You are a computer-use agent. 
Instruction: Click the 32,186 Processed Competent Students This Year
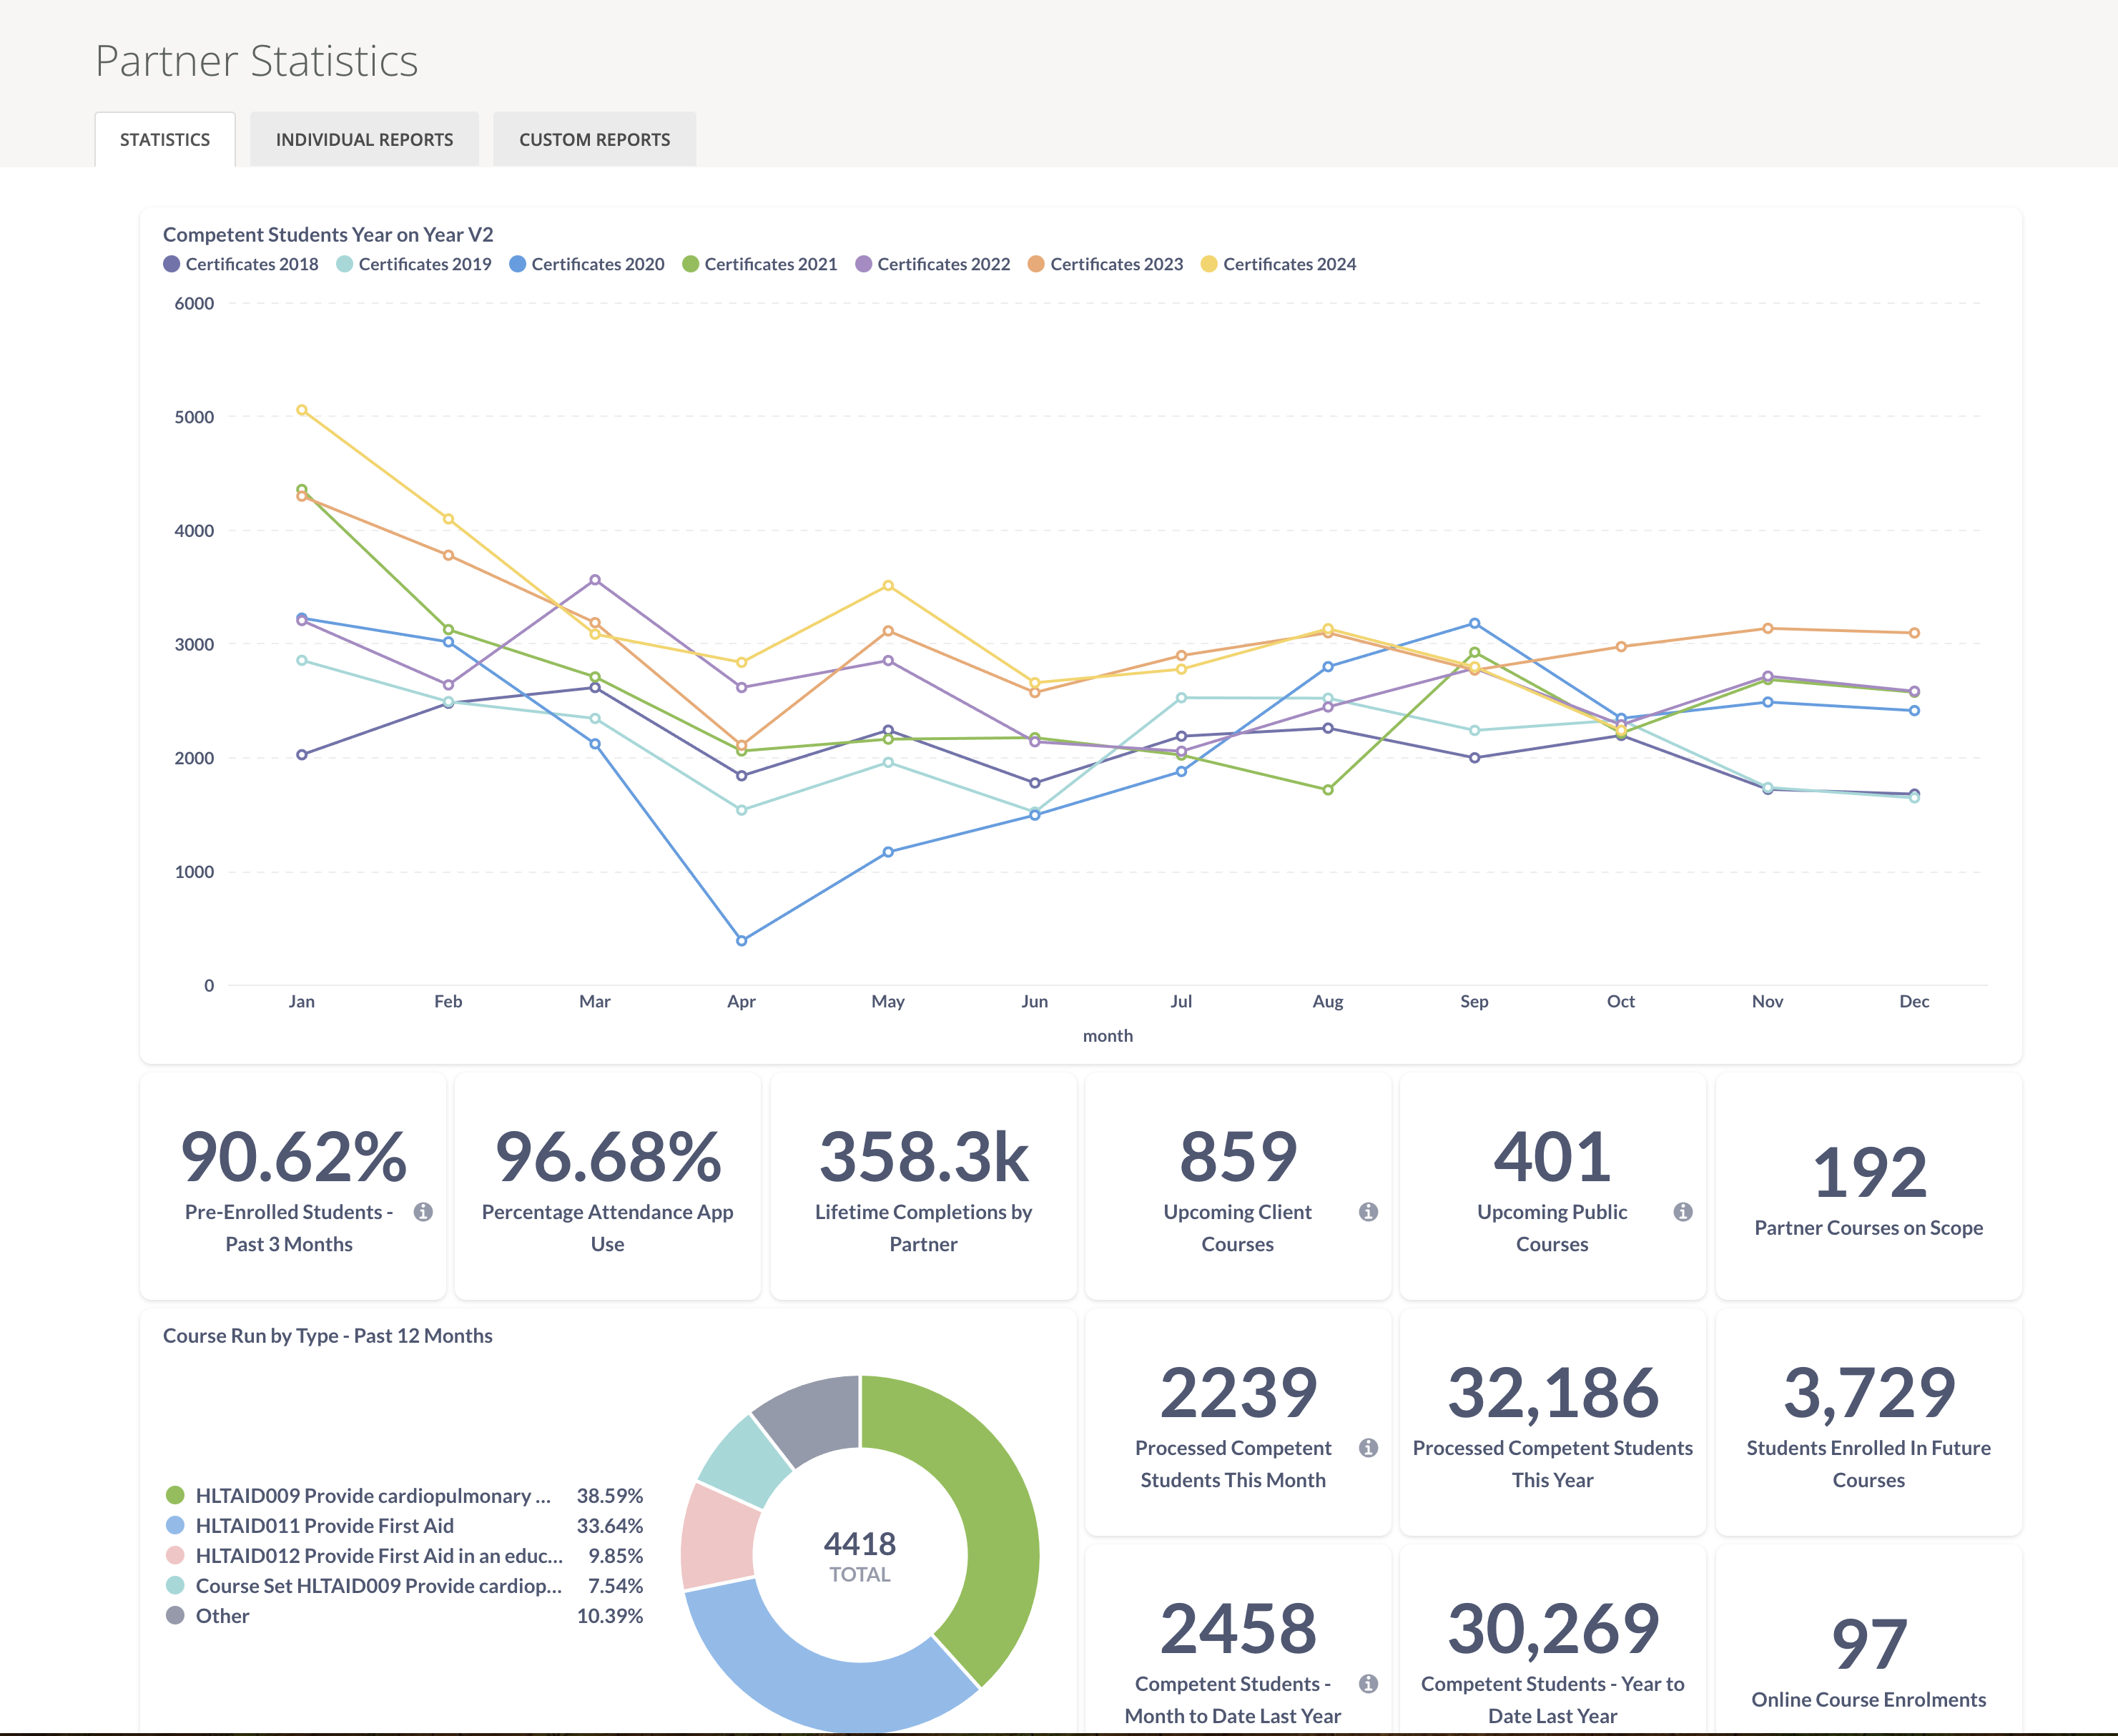pos(1553,1393)
